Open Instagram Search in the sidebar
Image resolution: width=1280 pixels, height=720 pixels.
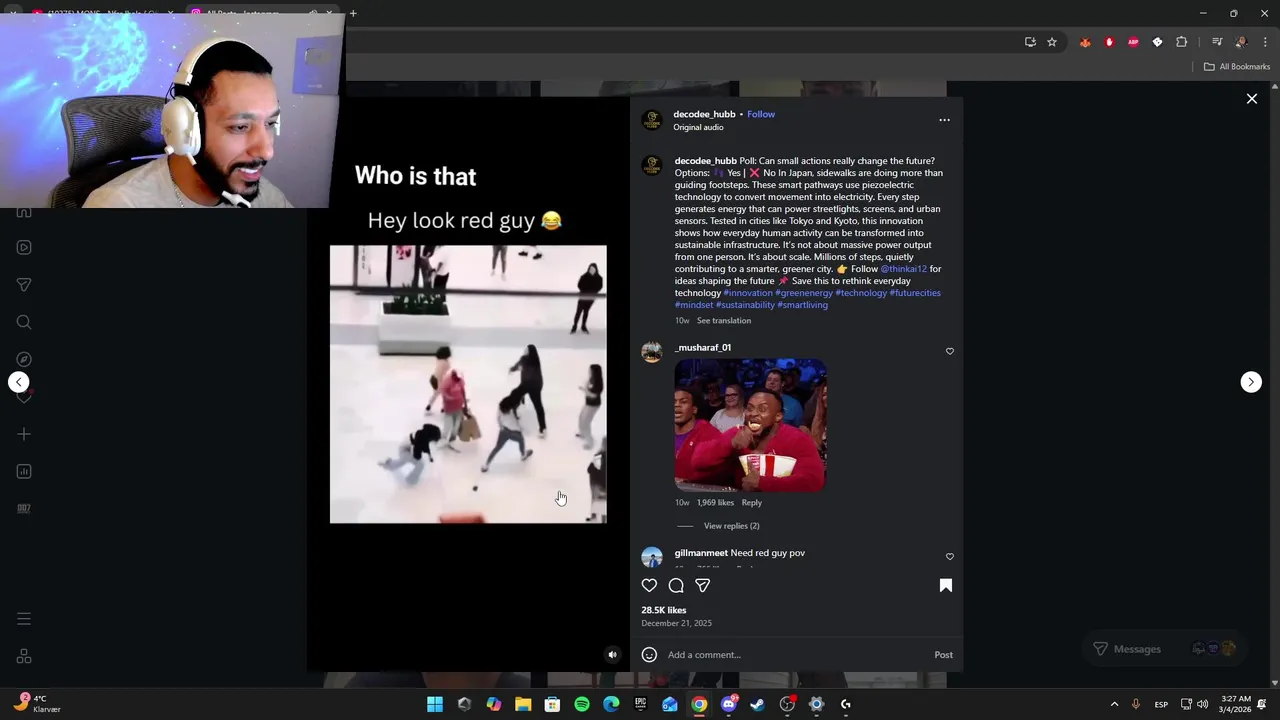coord(24,322)
